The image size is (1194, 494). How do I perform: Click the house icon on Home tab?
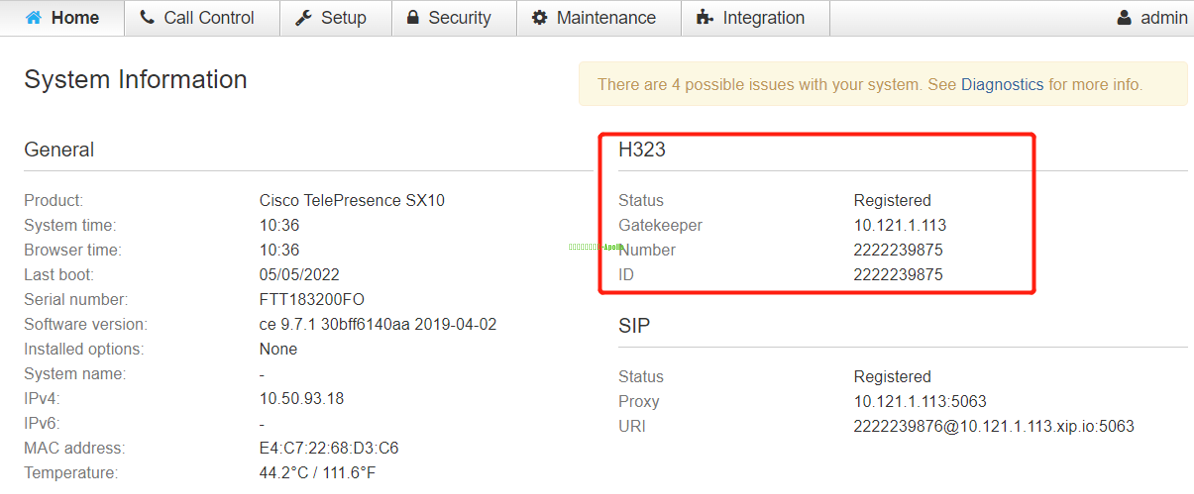(x=34, y=18)
